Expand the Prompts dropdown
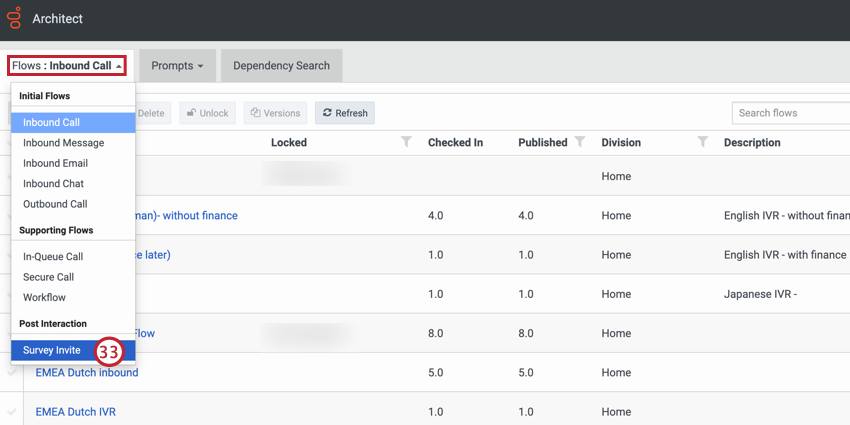This screenshot has height=425, width=850. 177,66
